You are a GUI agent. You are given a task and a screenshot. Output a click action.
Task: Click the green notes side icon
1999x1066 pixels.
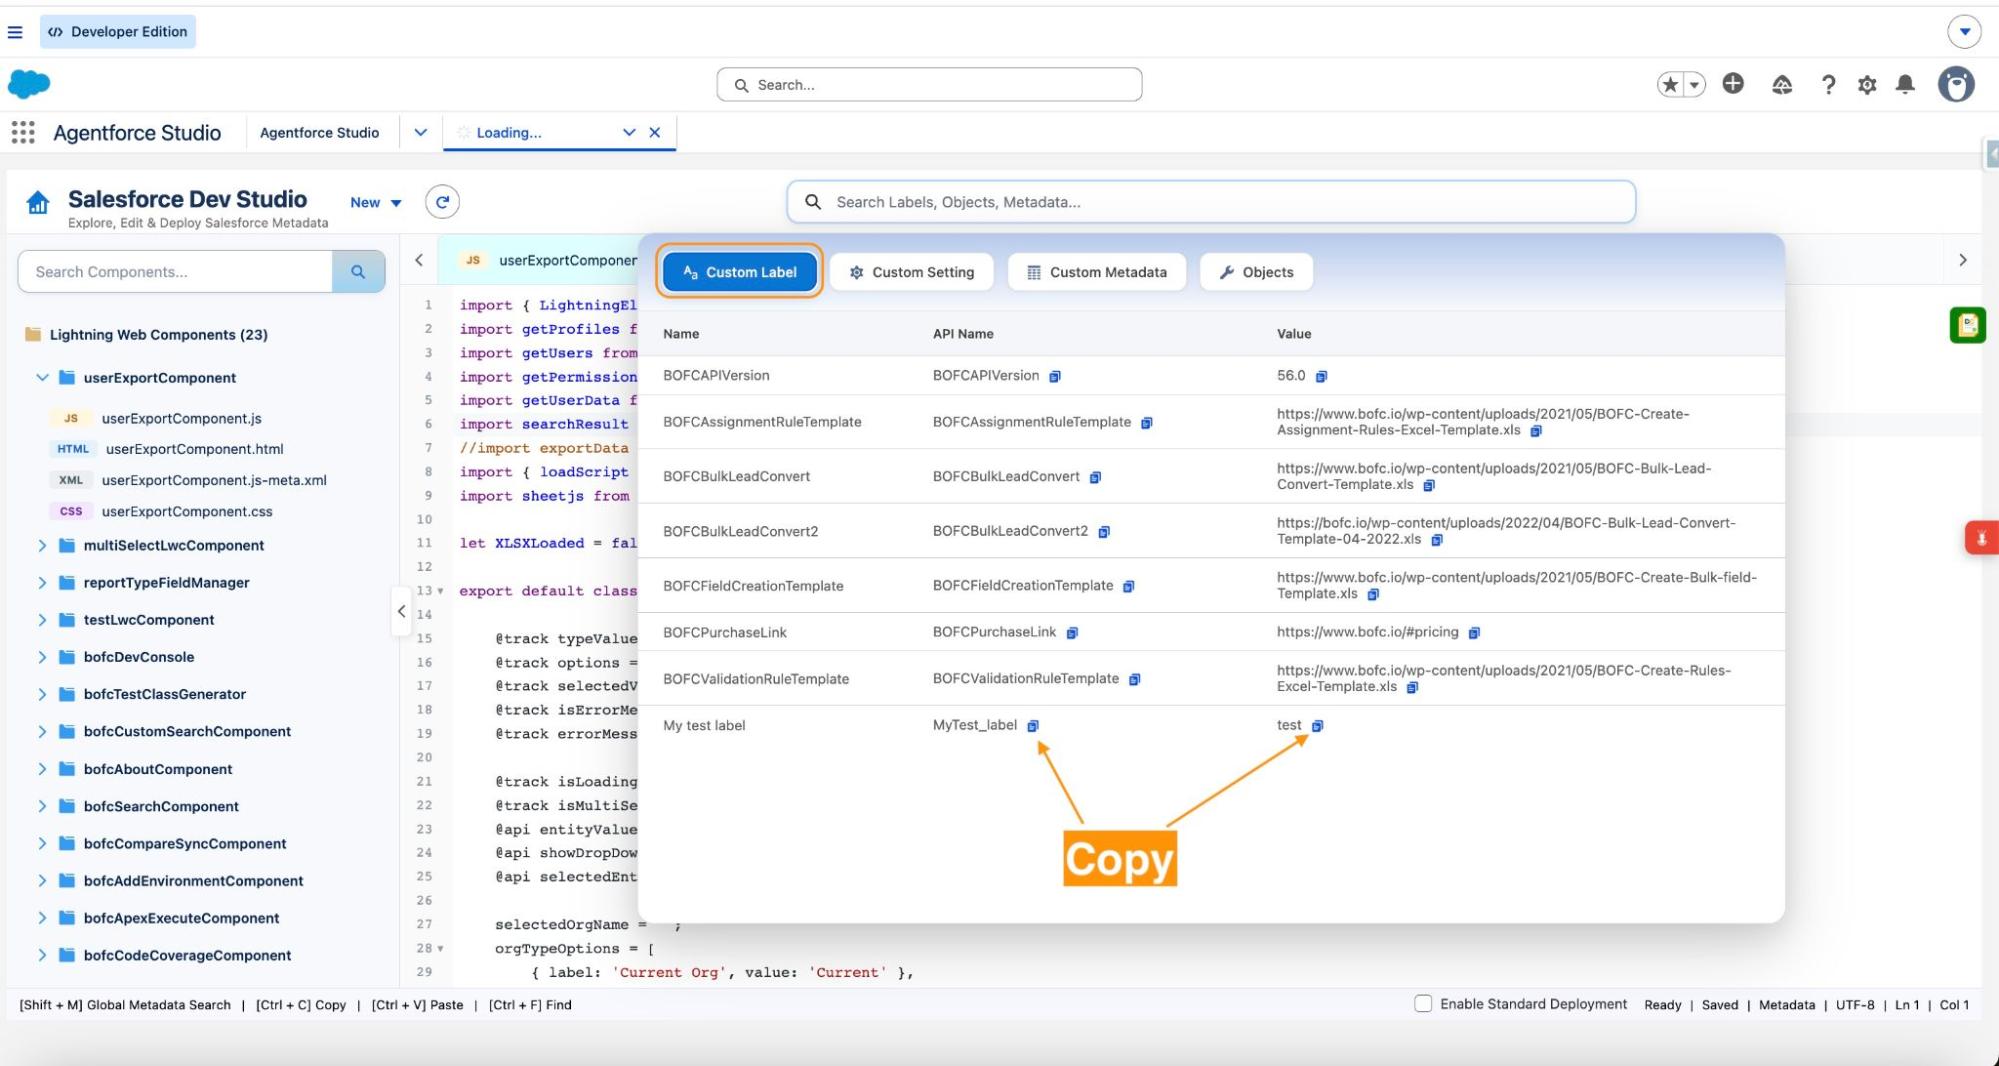click(x=1967, y=325)
